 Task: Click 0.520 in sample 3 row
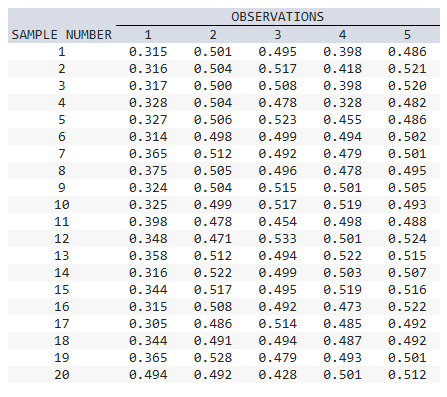coord(407,86)
